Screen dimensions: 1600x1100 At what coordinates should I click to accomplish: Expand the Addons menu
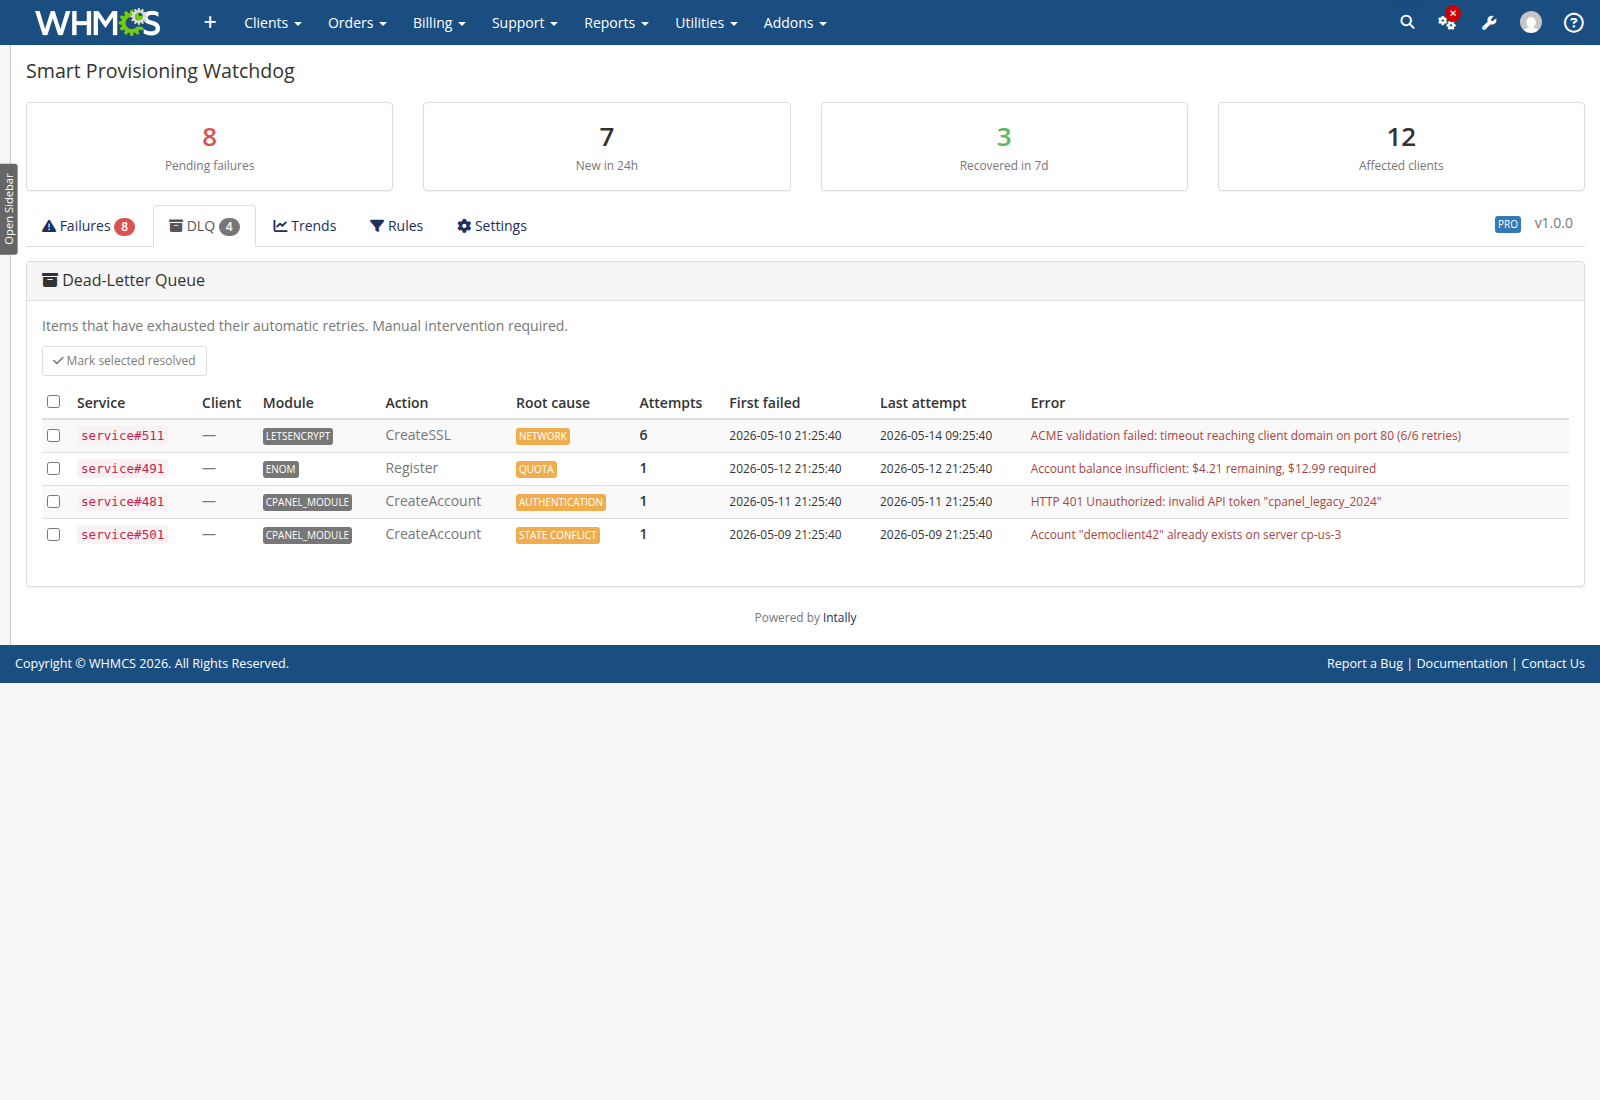pos(795,23)
